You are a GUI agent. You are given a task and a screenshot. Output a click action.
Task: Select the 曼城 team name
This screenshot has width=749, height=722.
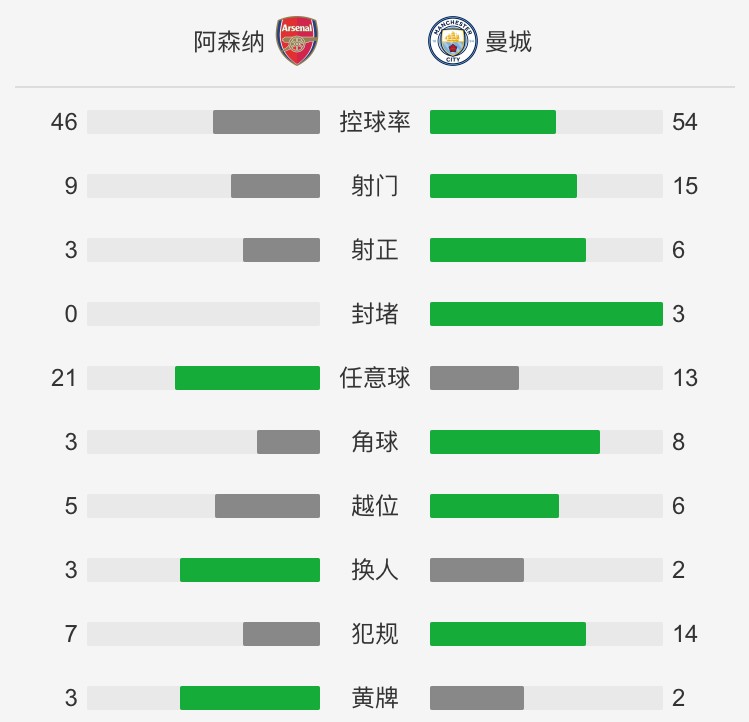[508, 42]
